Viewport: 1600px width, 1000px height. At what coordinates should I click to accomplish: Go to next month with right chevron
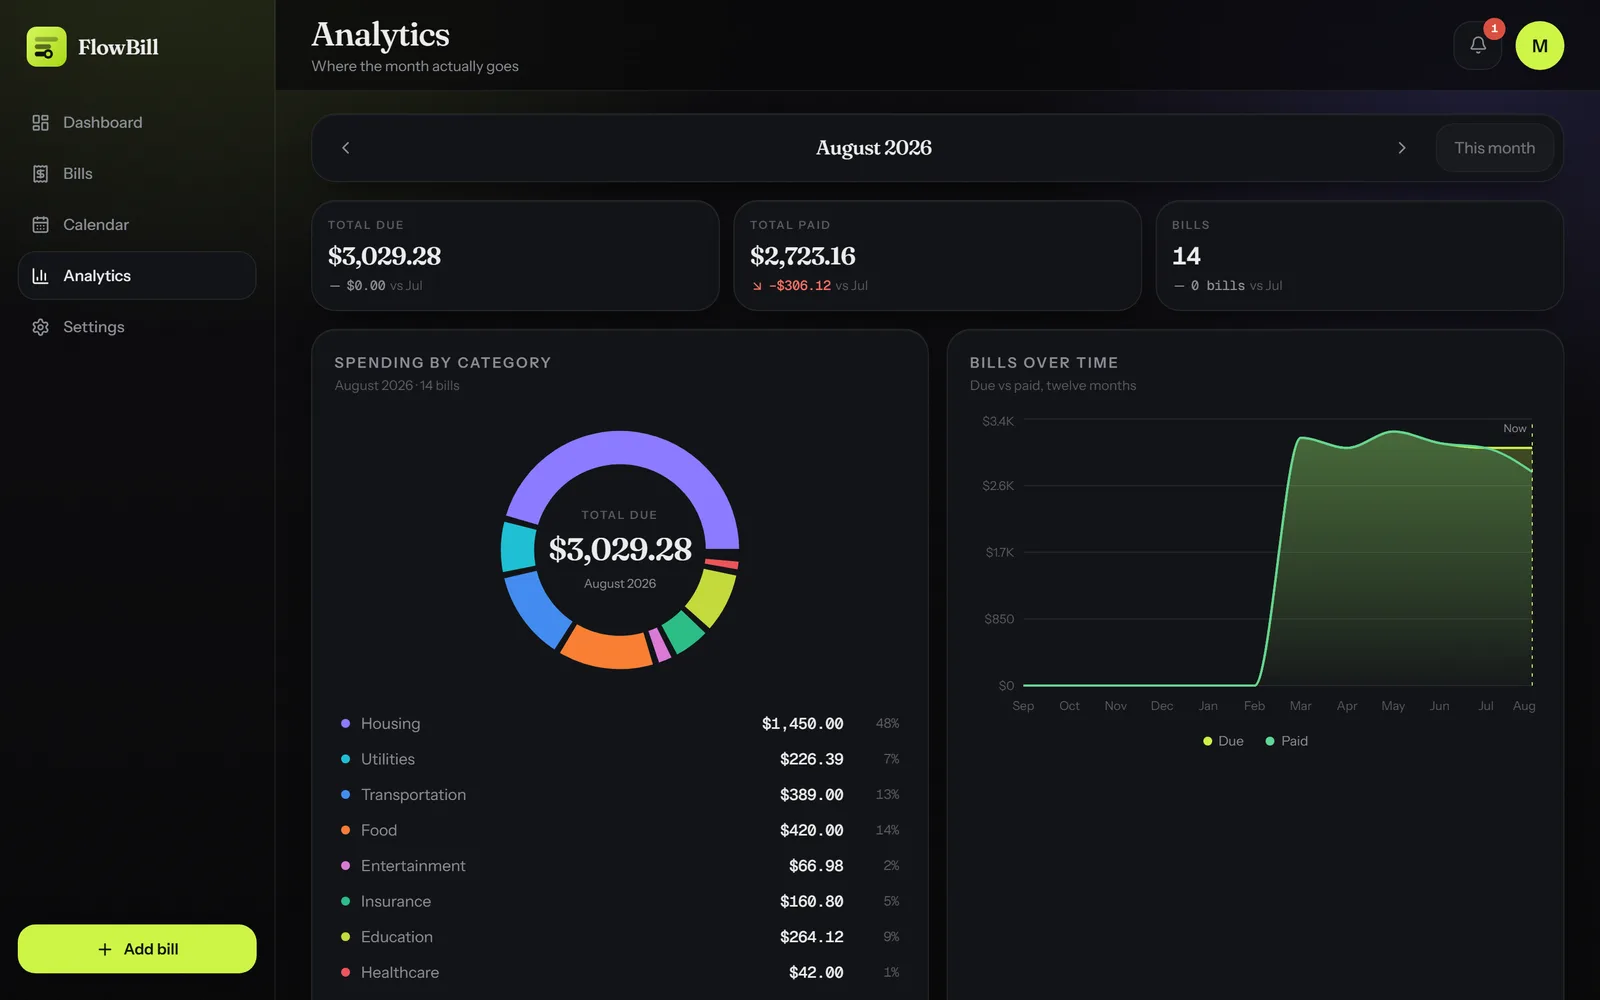1402,148
